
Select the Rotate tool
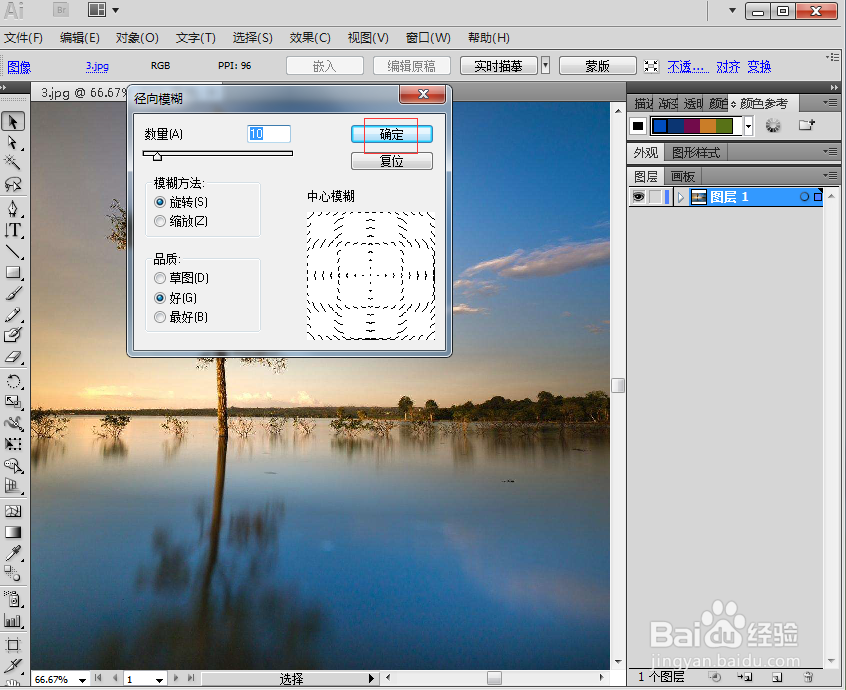[x=12, y=382]
